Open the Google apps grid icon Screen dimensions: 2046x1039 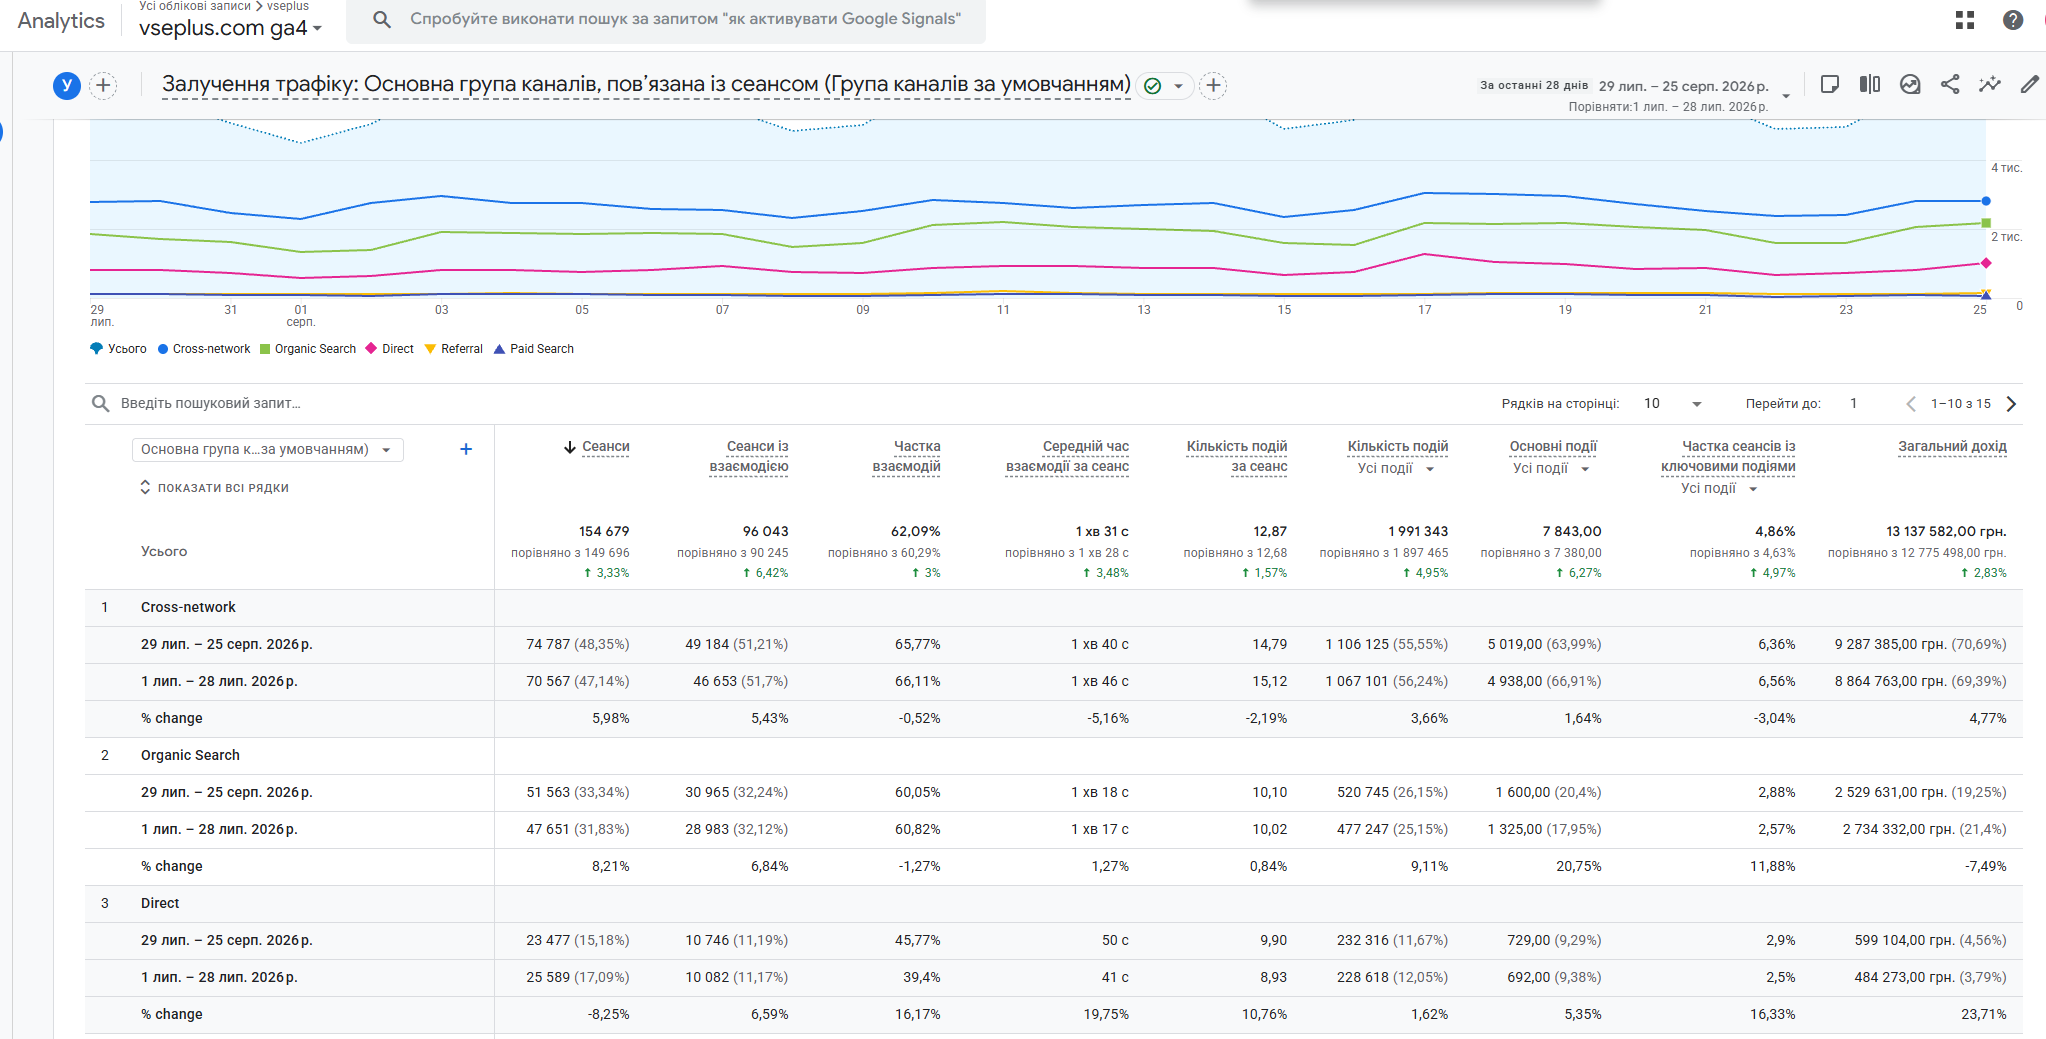click(x=1965, y=20)
